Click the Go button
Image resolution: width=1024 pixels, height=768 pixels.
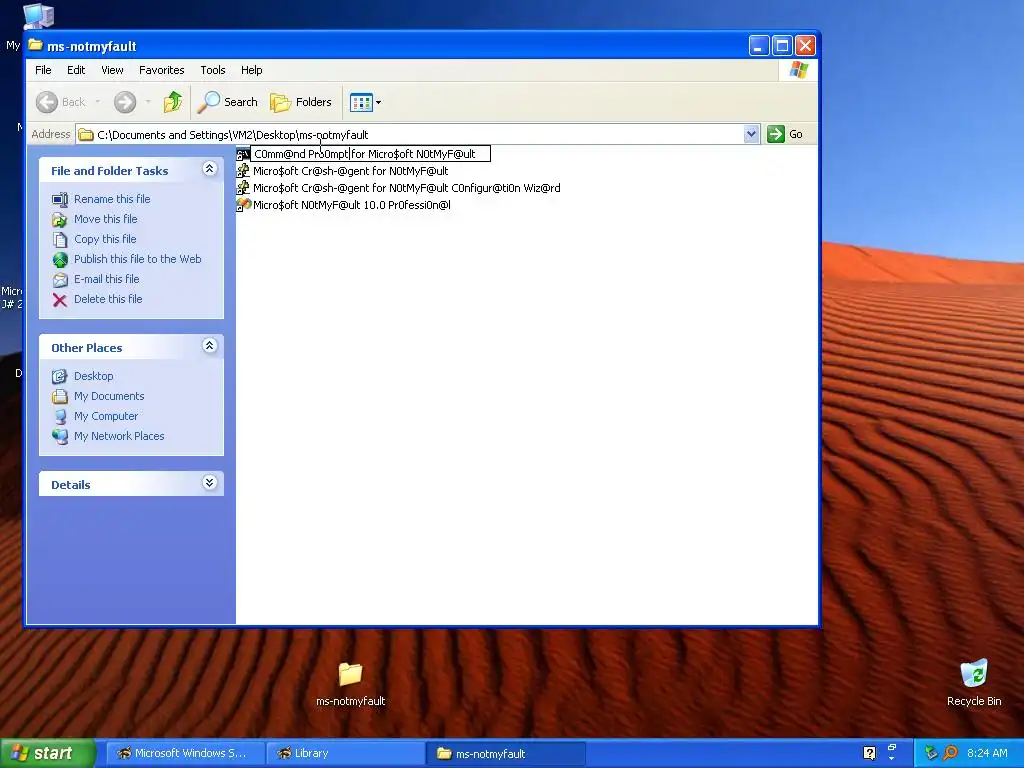point(785,134)
